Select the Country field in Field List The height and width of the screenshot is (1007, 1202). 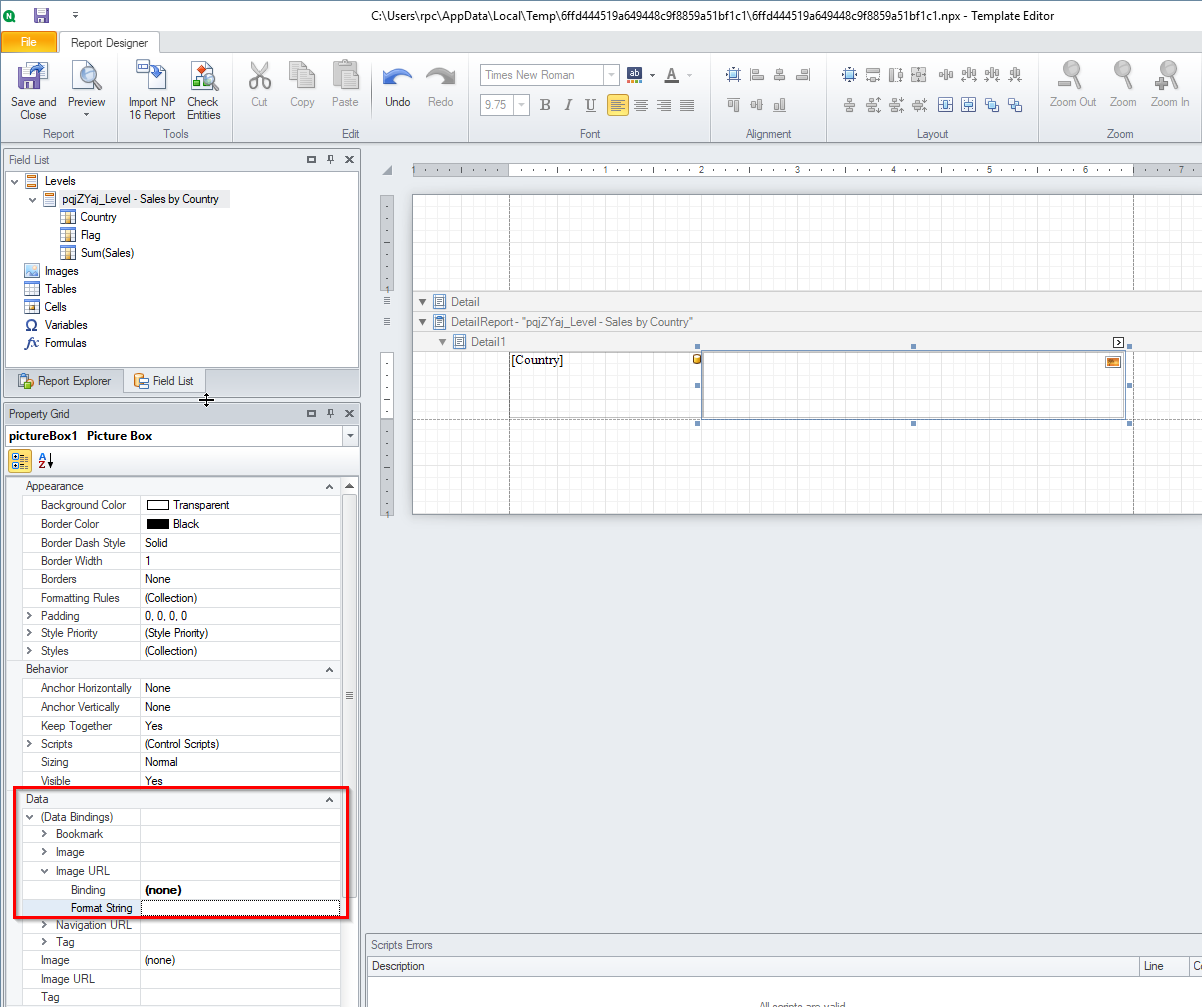98,217
